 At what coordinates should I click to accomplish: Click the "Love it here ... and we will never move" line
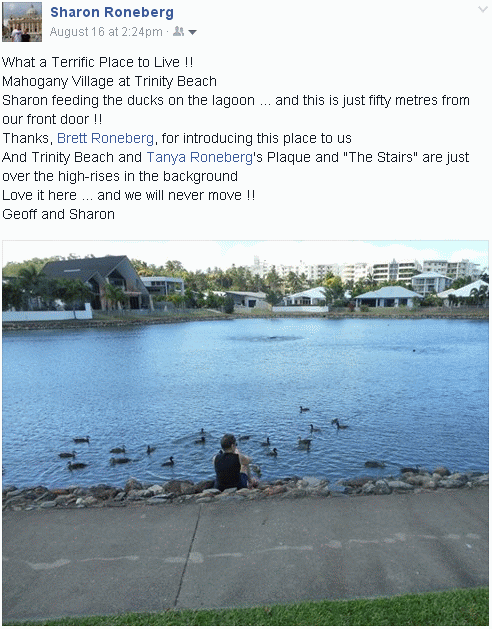pyautogui.click(x=129, y=195)
